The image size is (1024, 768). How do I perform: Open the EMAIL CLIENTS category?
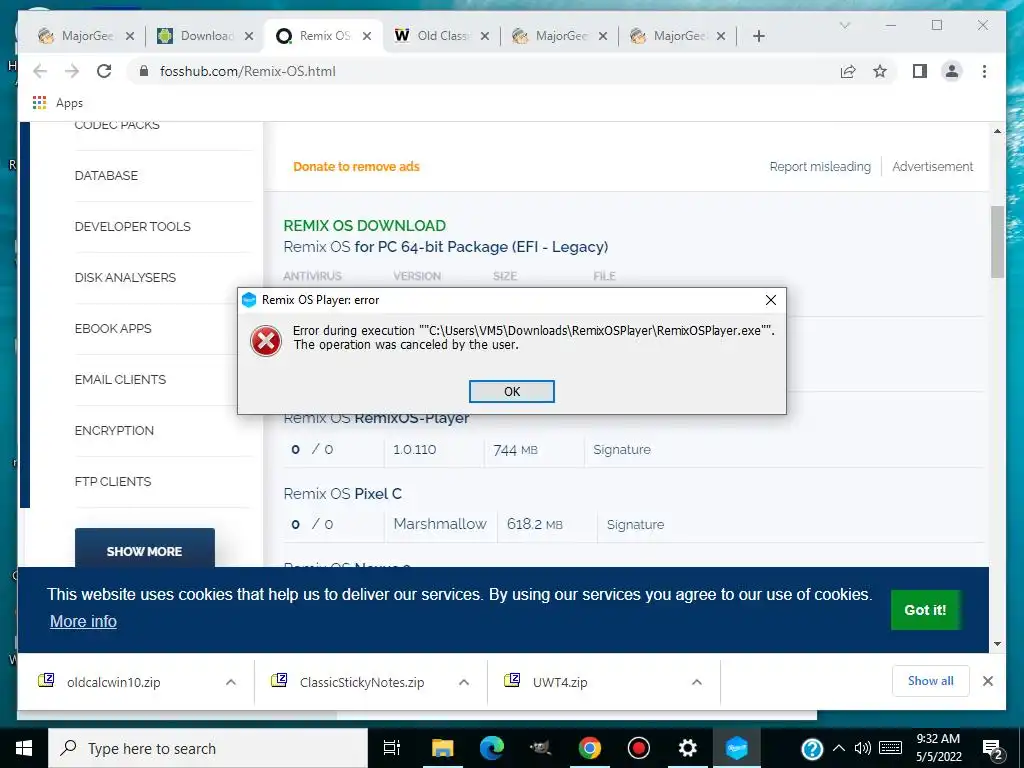point(120,379)
